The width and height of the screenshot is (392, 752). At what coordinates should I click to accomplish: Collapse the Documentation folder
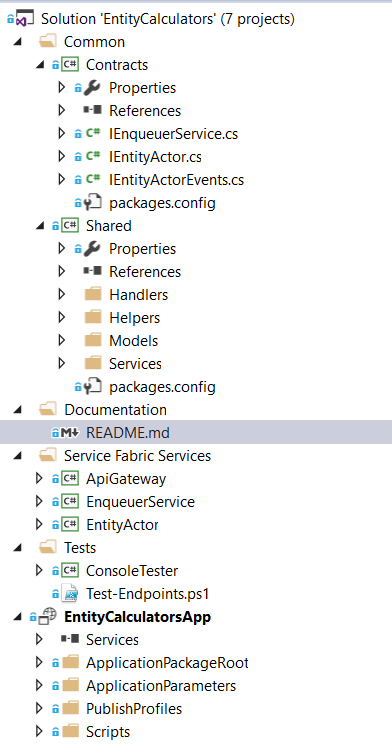[18, 410]
